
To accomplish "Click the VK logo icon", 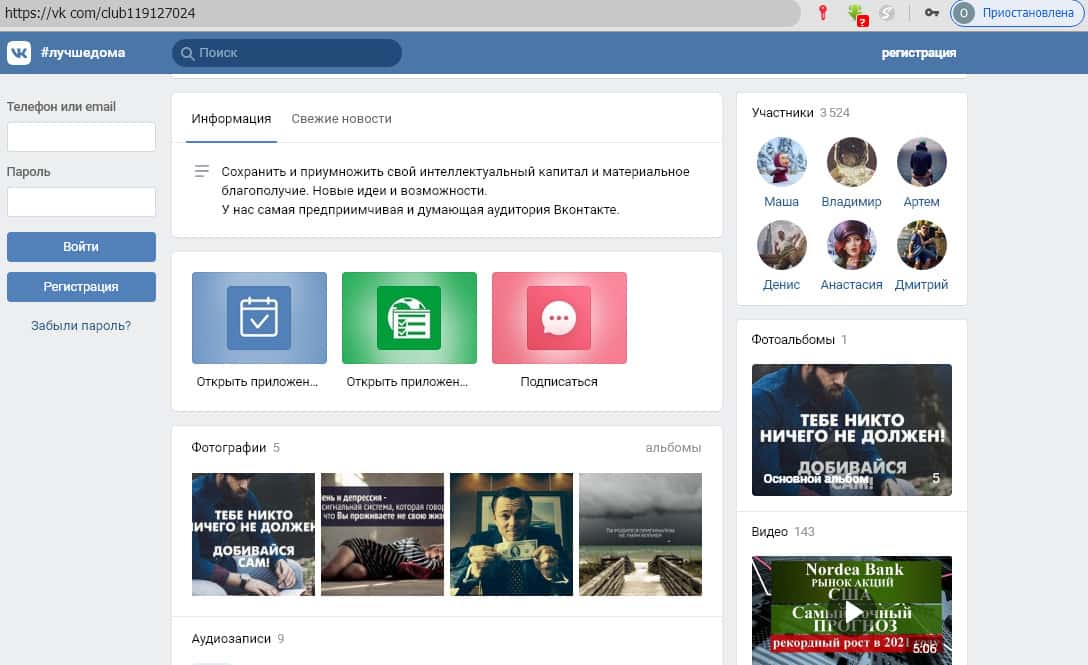I will point(19,53).
